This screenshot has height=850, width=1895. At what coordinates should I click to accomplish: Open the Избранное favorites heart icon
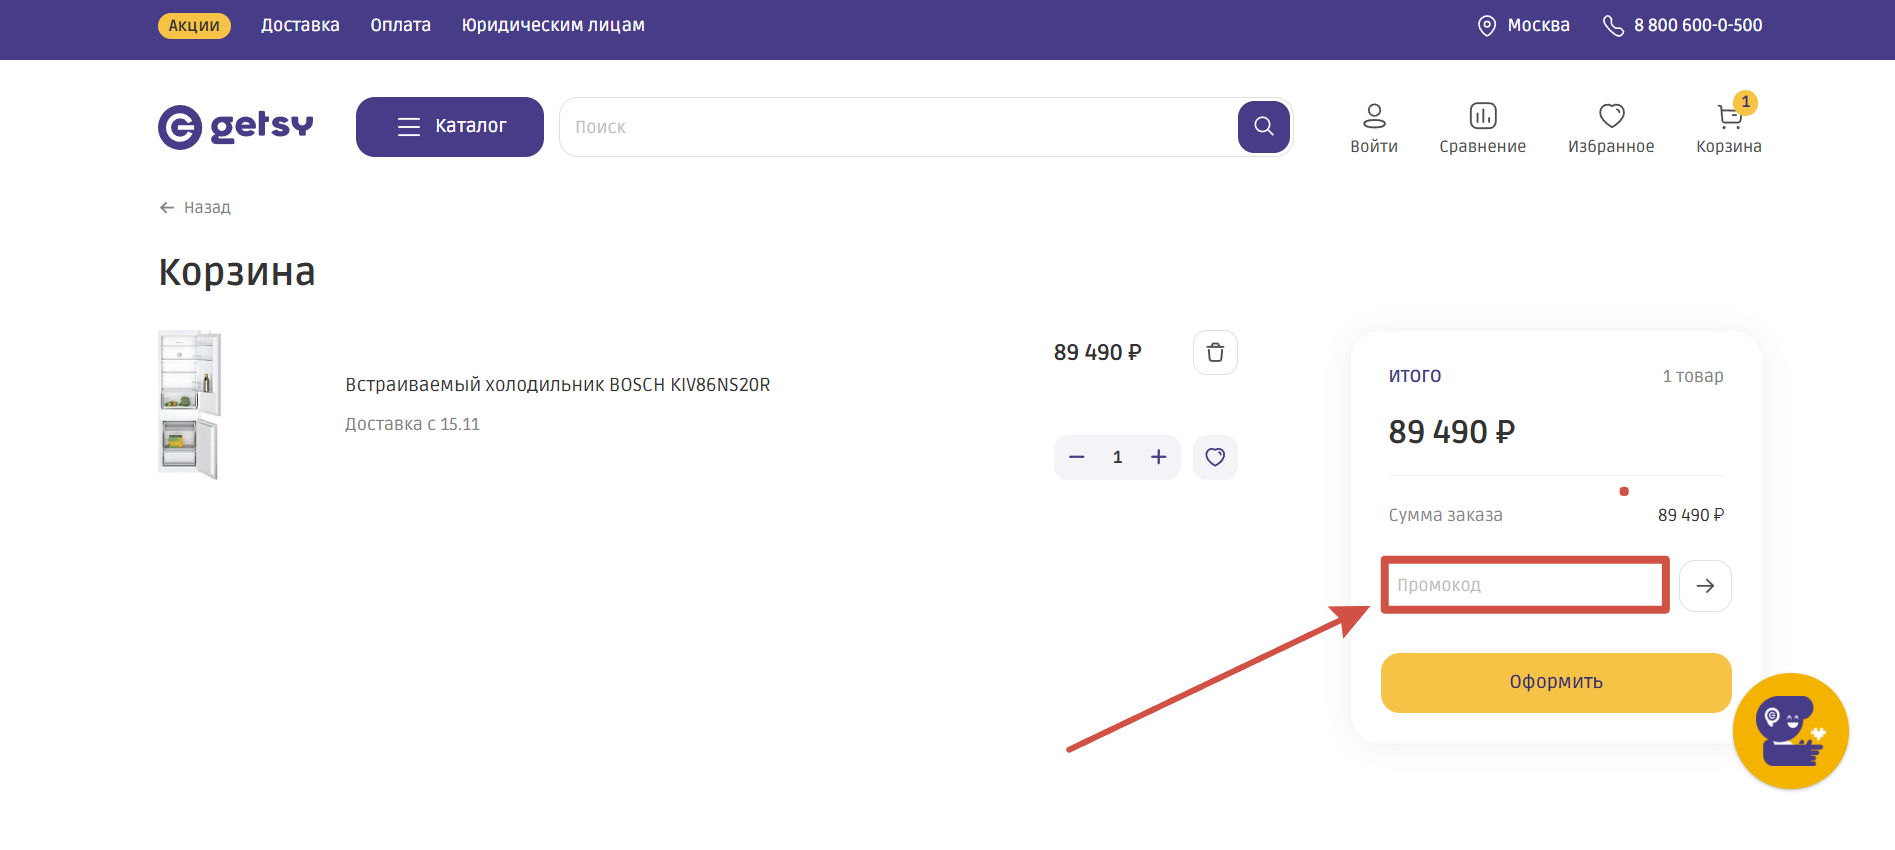click(x=1611, y=128)
